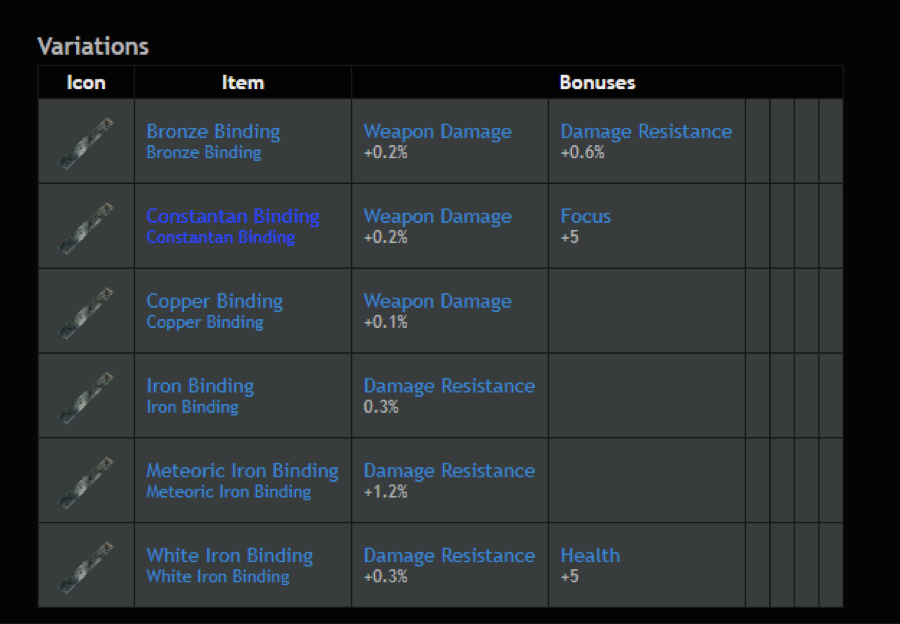The image size is (900, 624).
Task: Click the Constantan Binding item icon
Action: tap(86, 228)
